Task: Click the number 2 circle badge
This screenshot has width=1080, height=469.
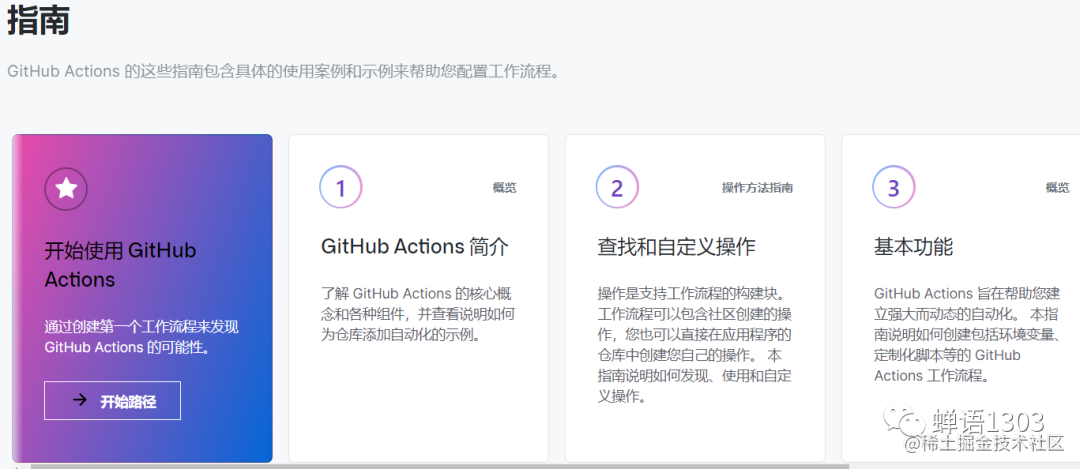Action: (617, 187)
